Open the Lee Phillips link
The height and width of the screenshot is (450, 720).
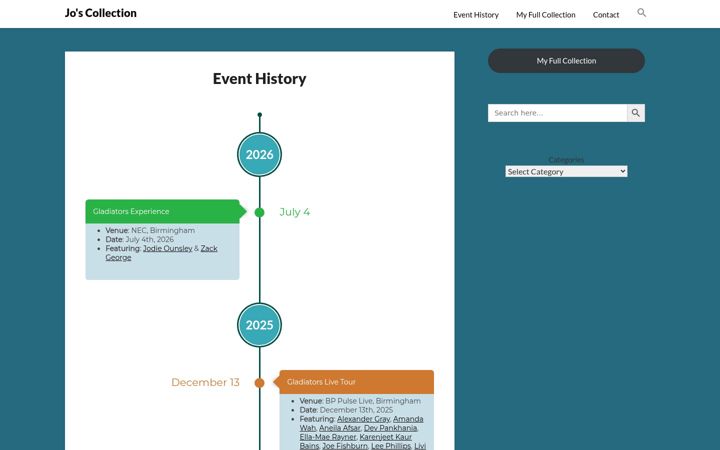pyautogui.click(x=391, y=446)
